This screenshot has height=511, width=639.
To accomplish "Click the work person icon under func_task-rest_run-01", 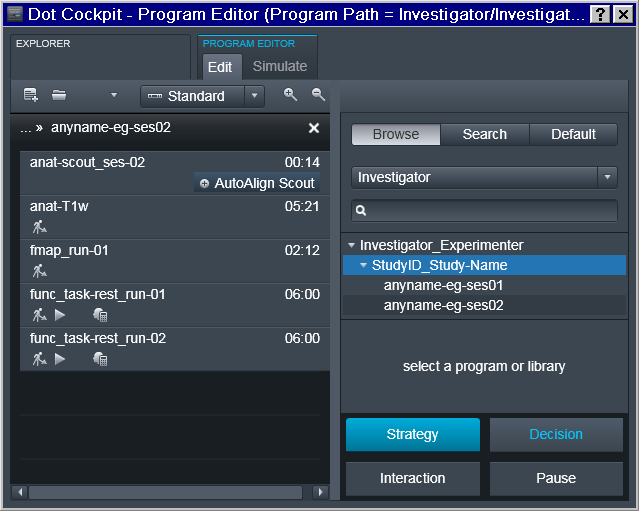I will tap(40, 315).
